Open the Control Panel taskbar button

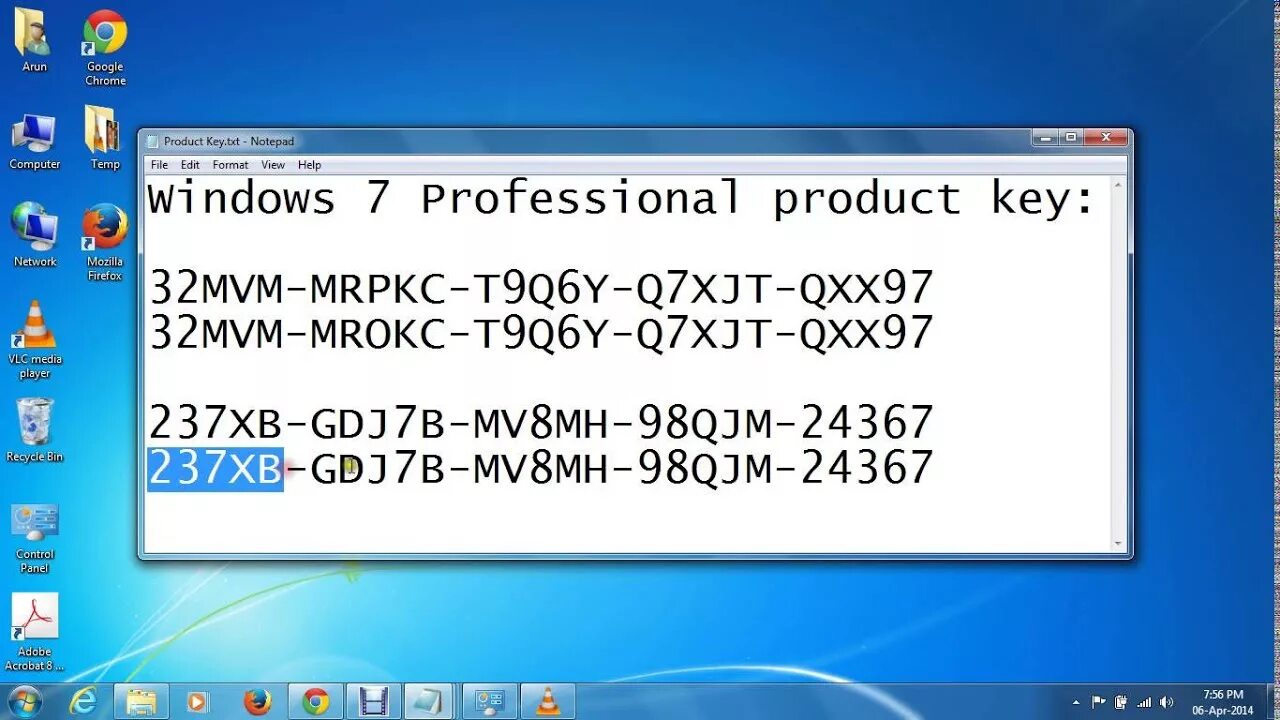tap(490, 702)
